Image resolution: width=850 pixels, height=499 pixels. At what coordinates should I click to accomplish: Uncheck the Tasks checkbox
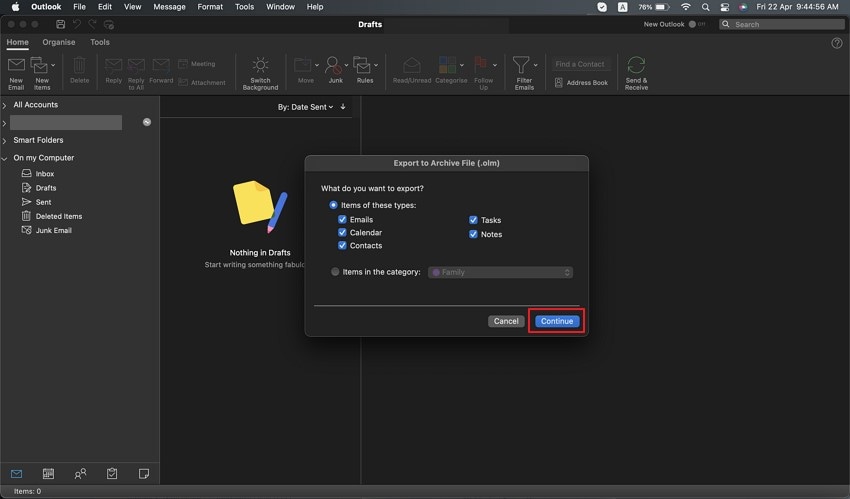pyautogui.click(x=473, y=220)
